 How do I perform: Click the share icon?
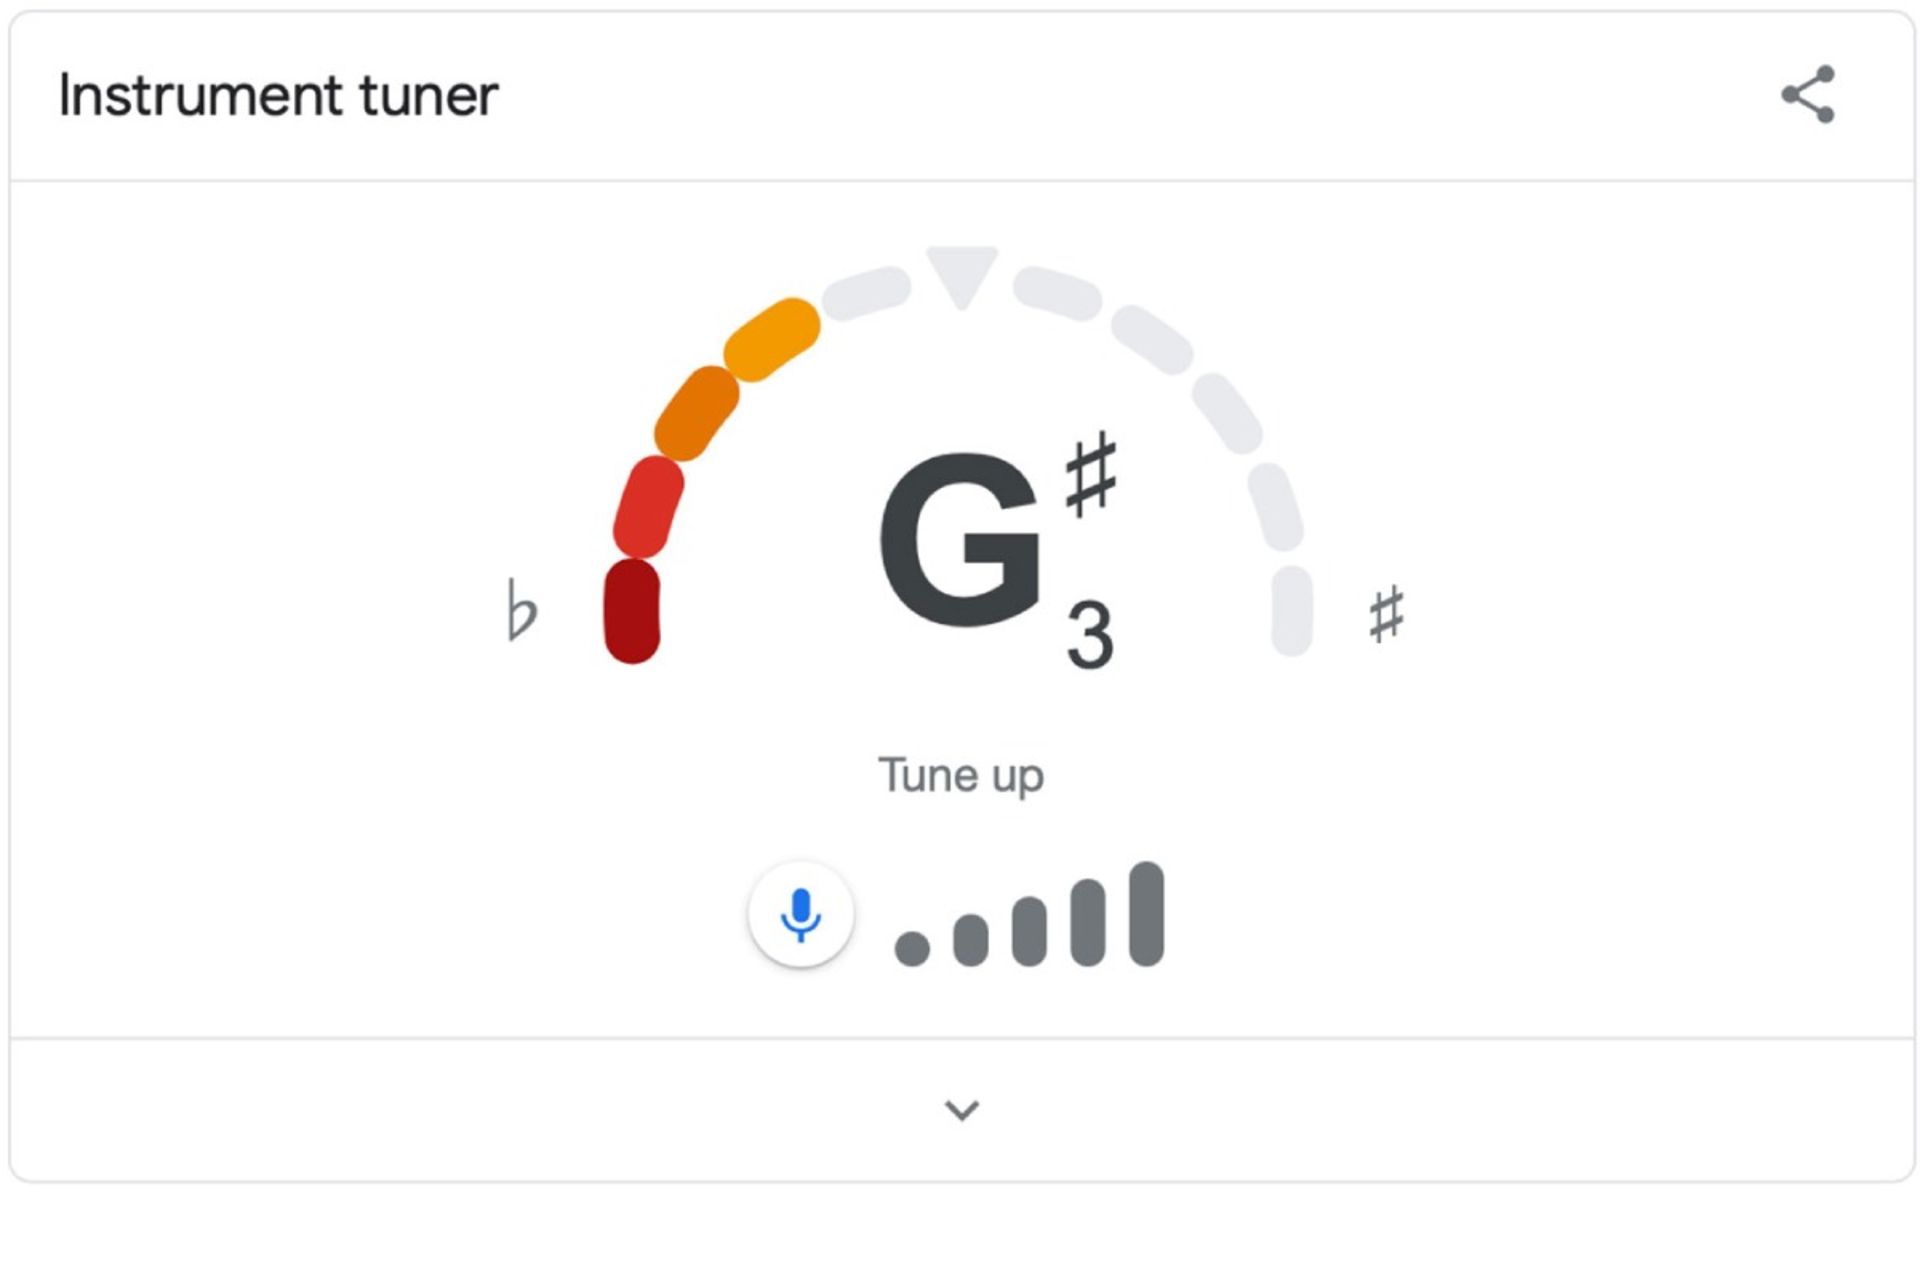[1808, 95]
